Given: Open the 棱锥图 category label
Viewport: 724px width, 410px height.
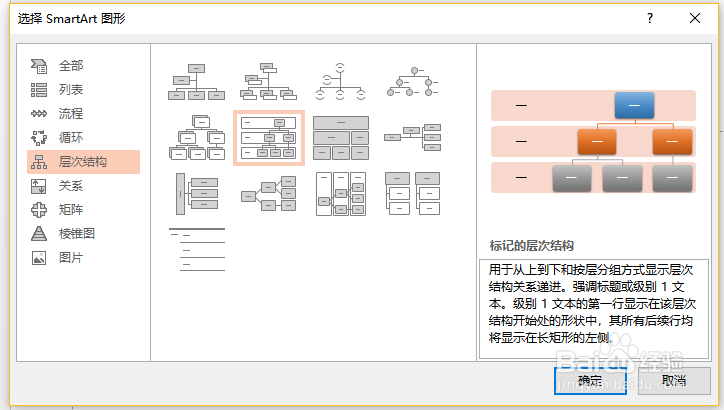Looking at the screenshot, I should coord(77,234).
